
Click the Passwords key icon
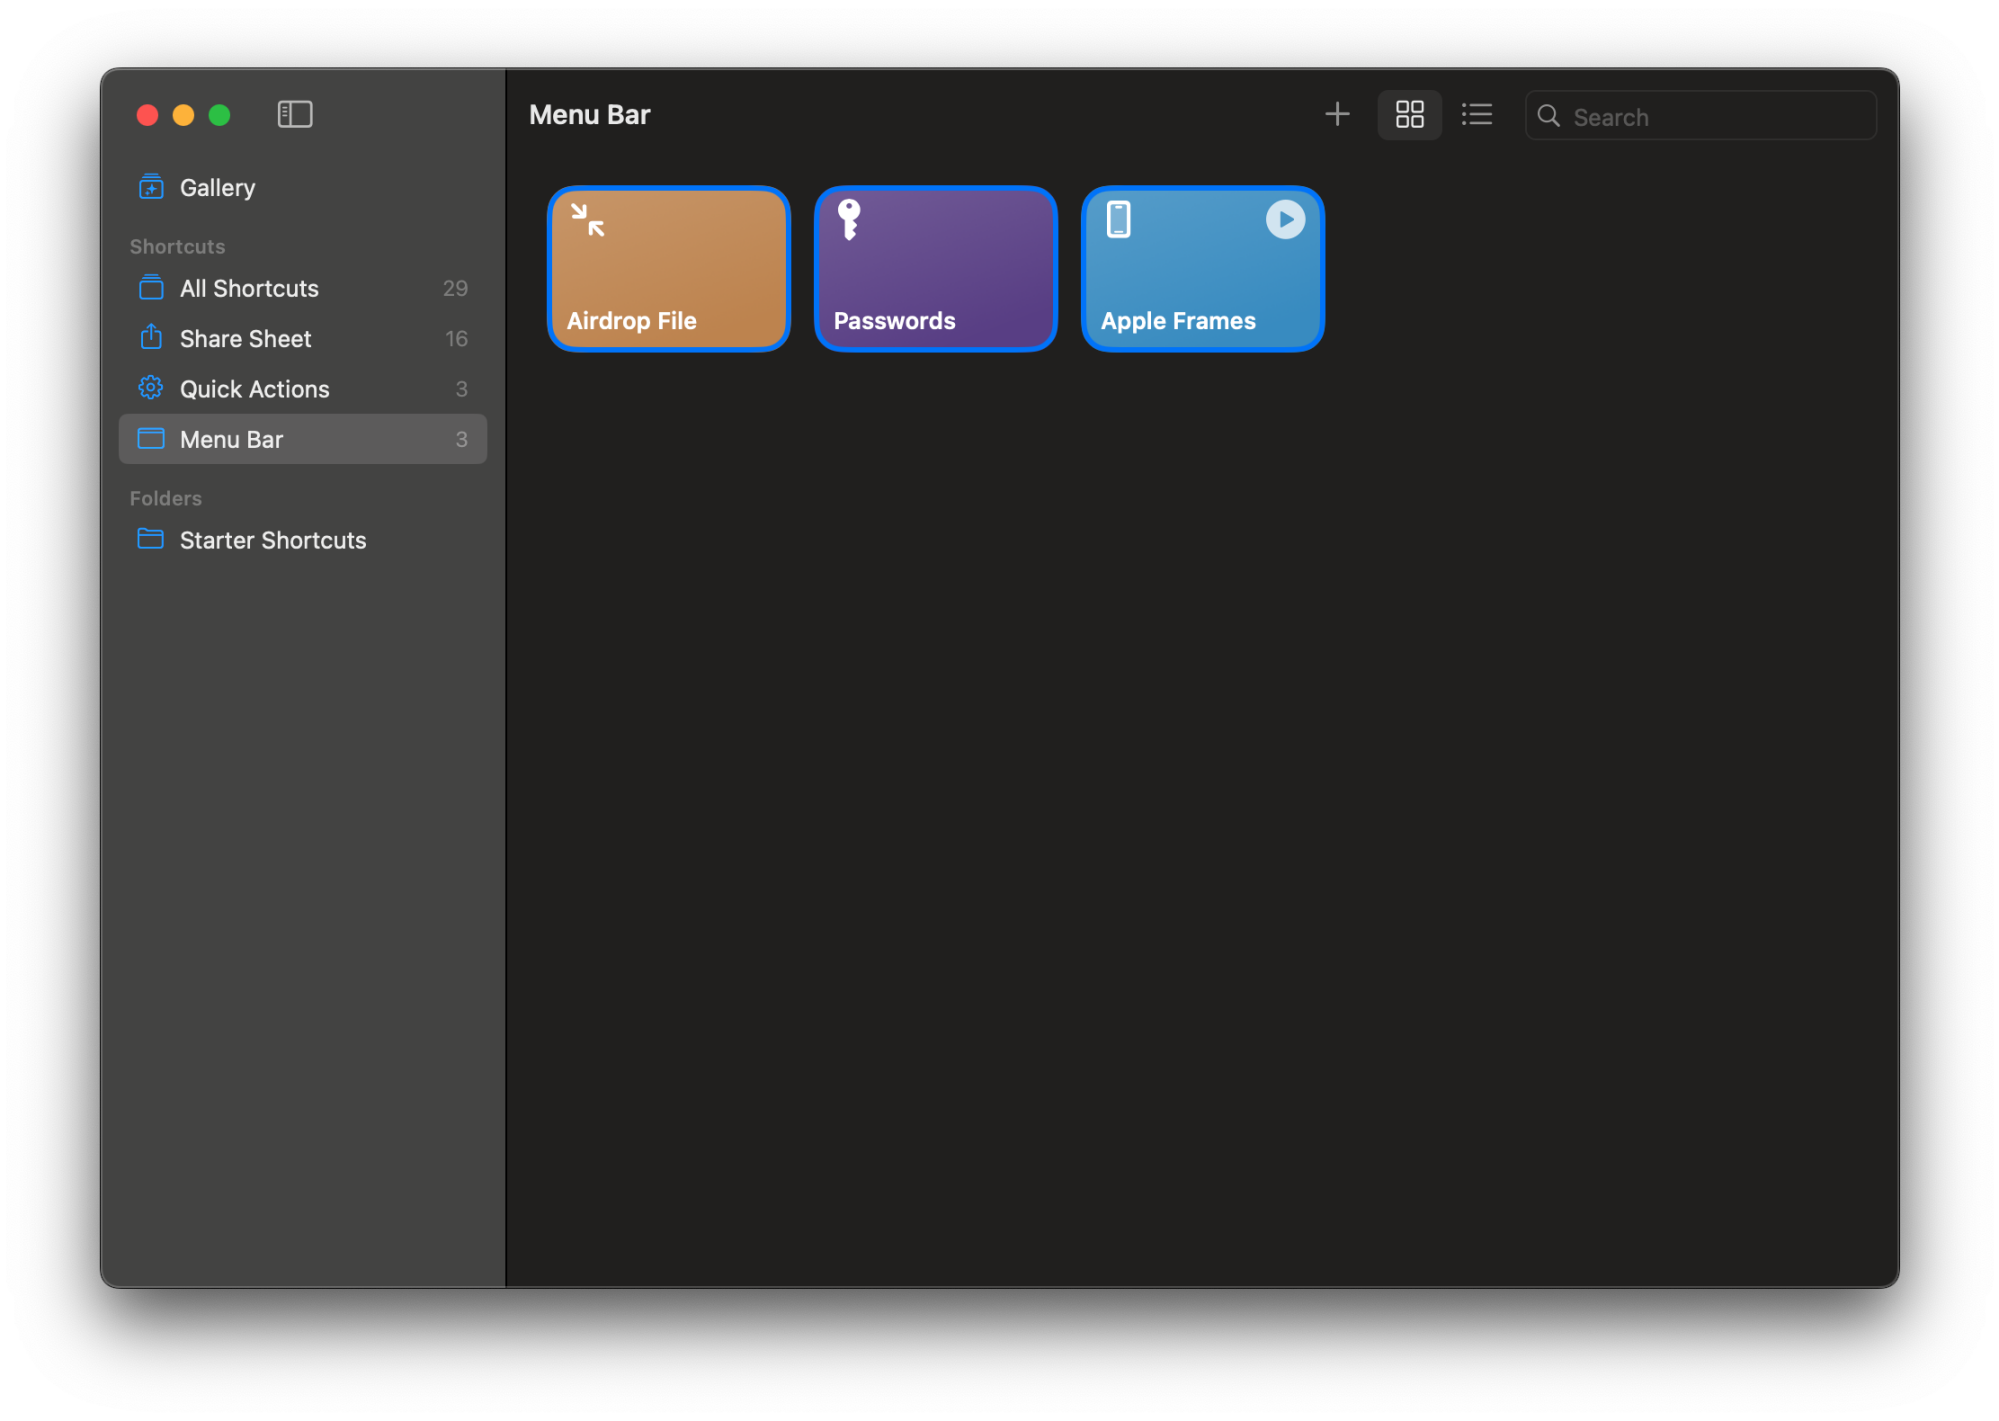[849, 219]
